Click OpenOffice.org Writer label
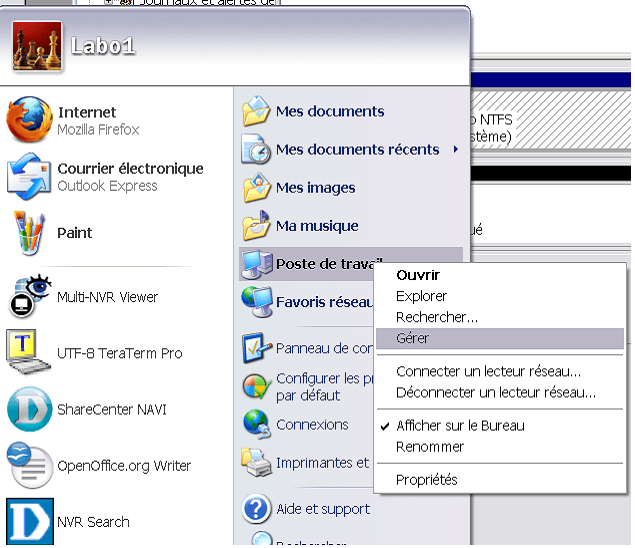Viewport: 635px width, 548px height. click(124, 466)
